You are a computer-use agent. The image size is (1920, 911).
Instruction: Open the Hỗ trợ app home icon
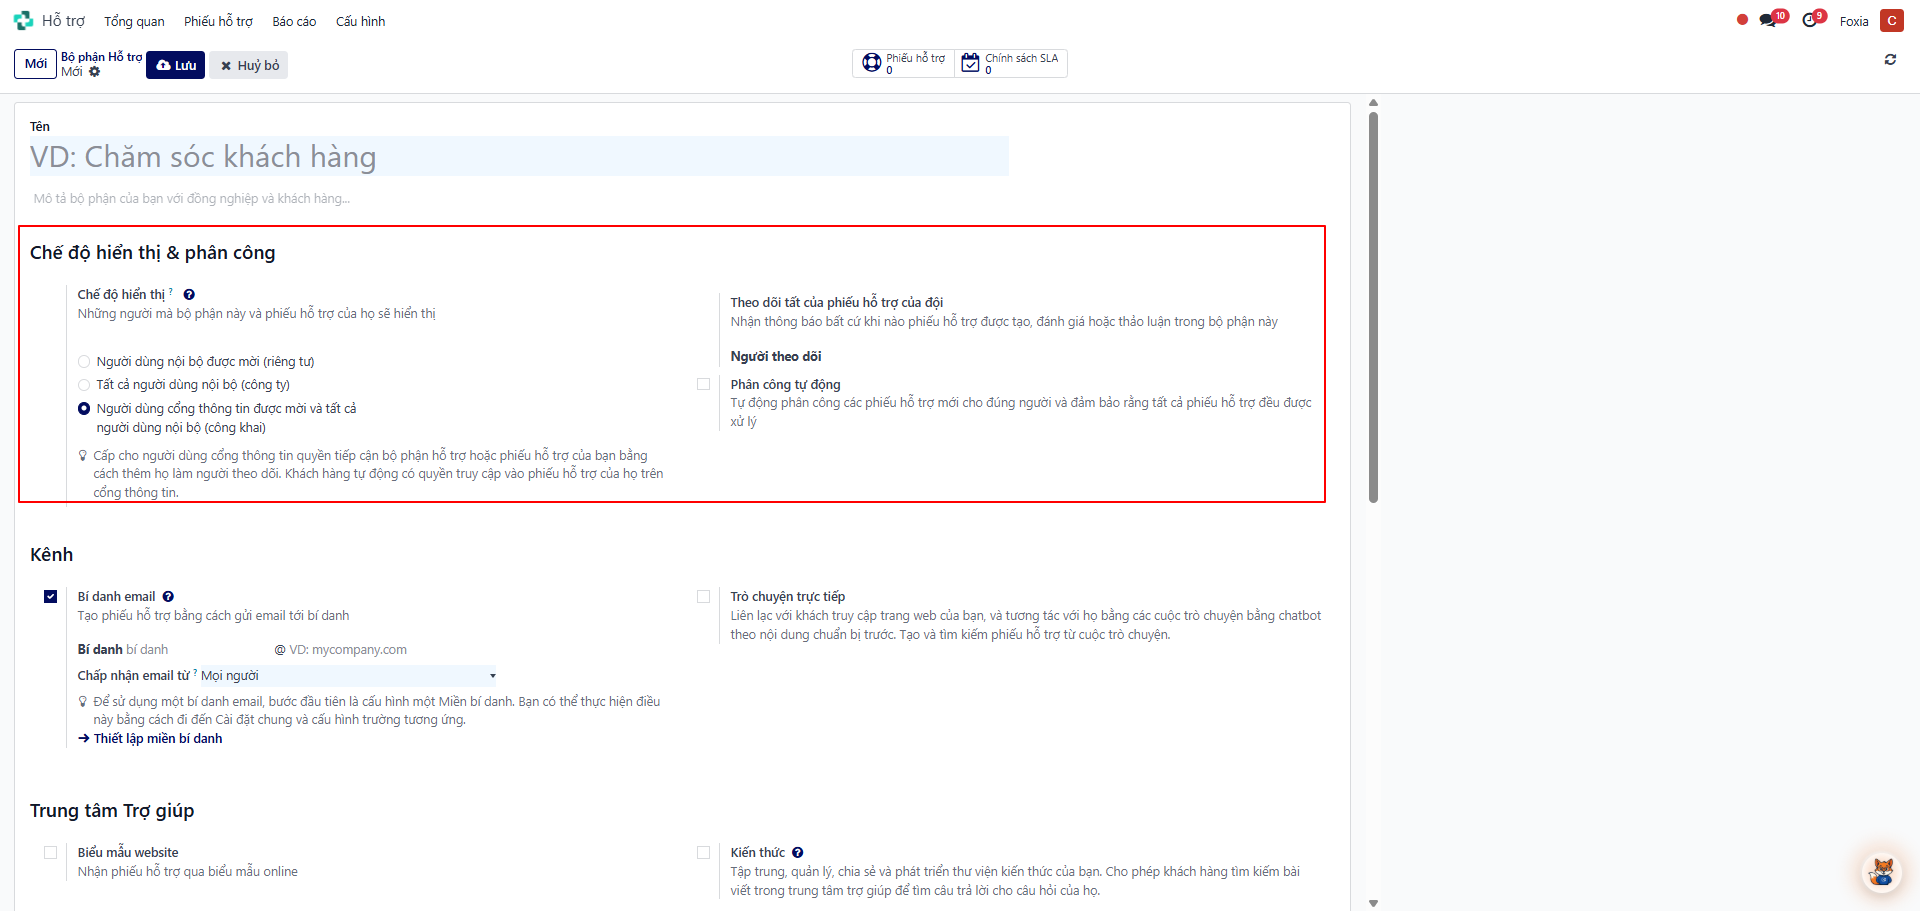(23, 21)
